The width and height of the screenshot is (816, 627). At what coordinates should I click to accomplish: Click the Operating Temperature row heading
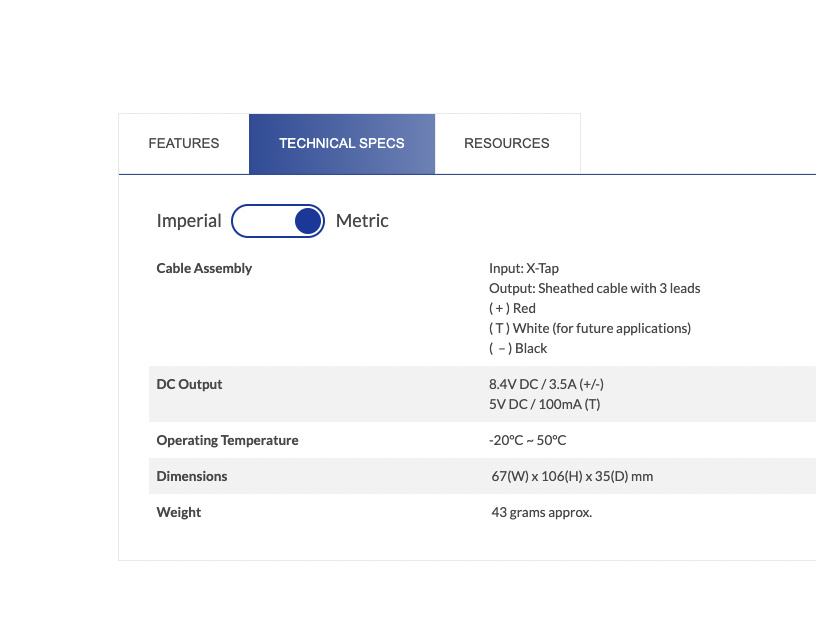(x=227, y=440)
